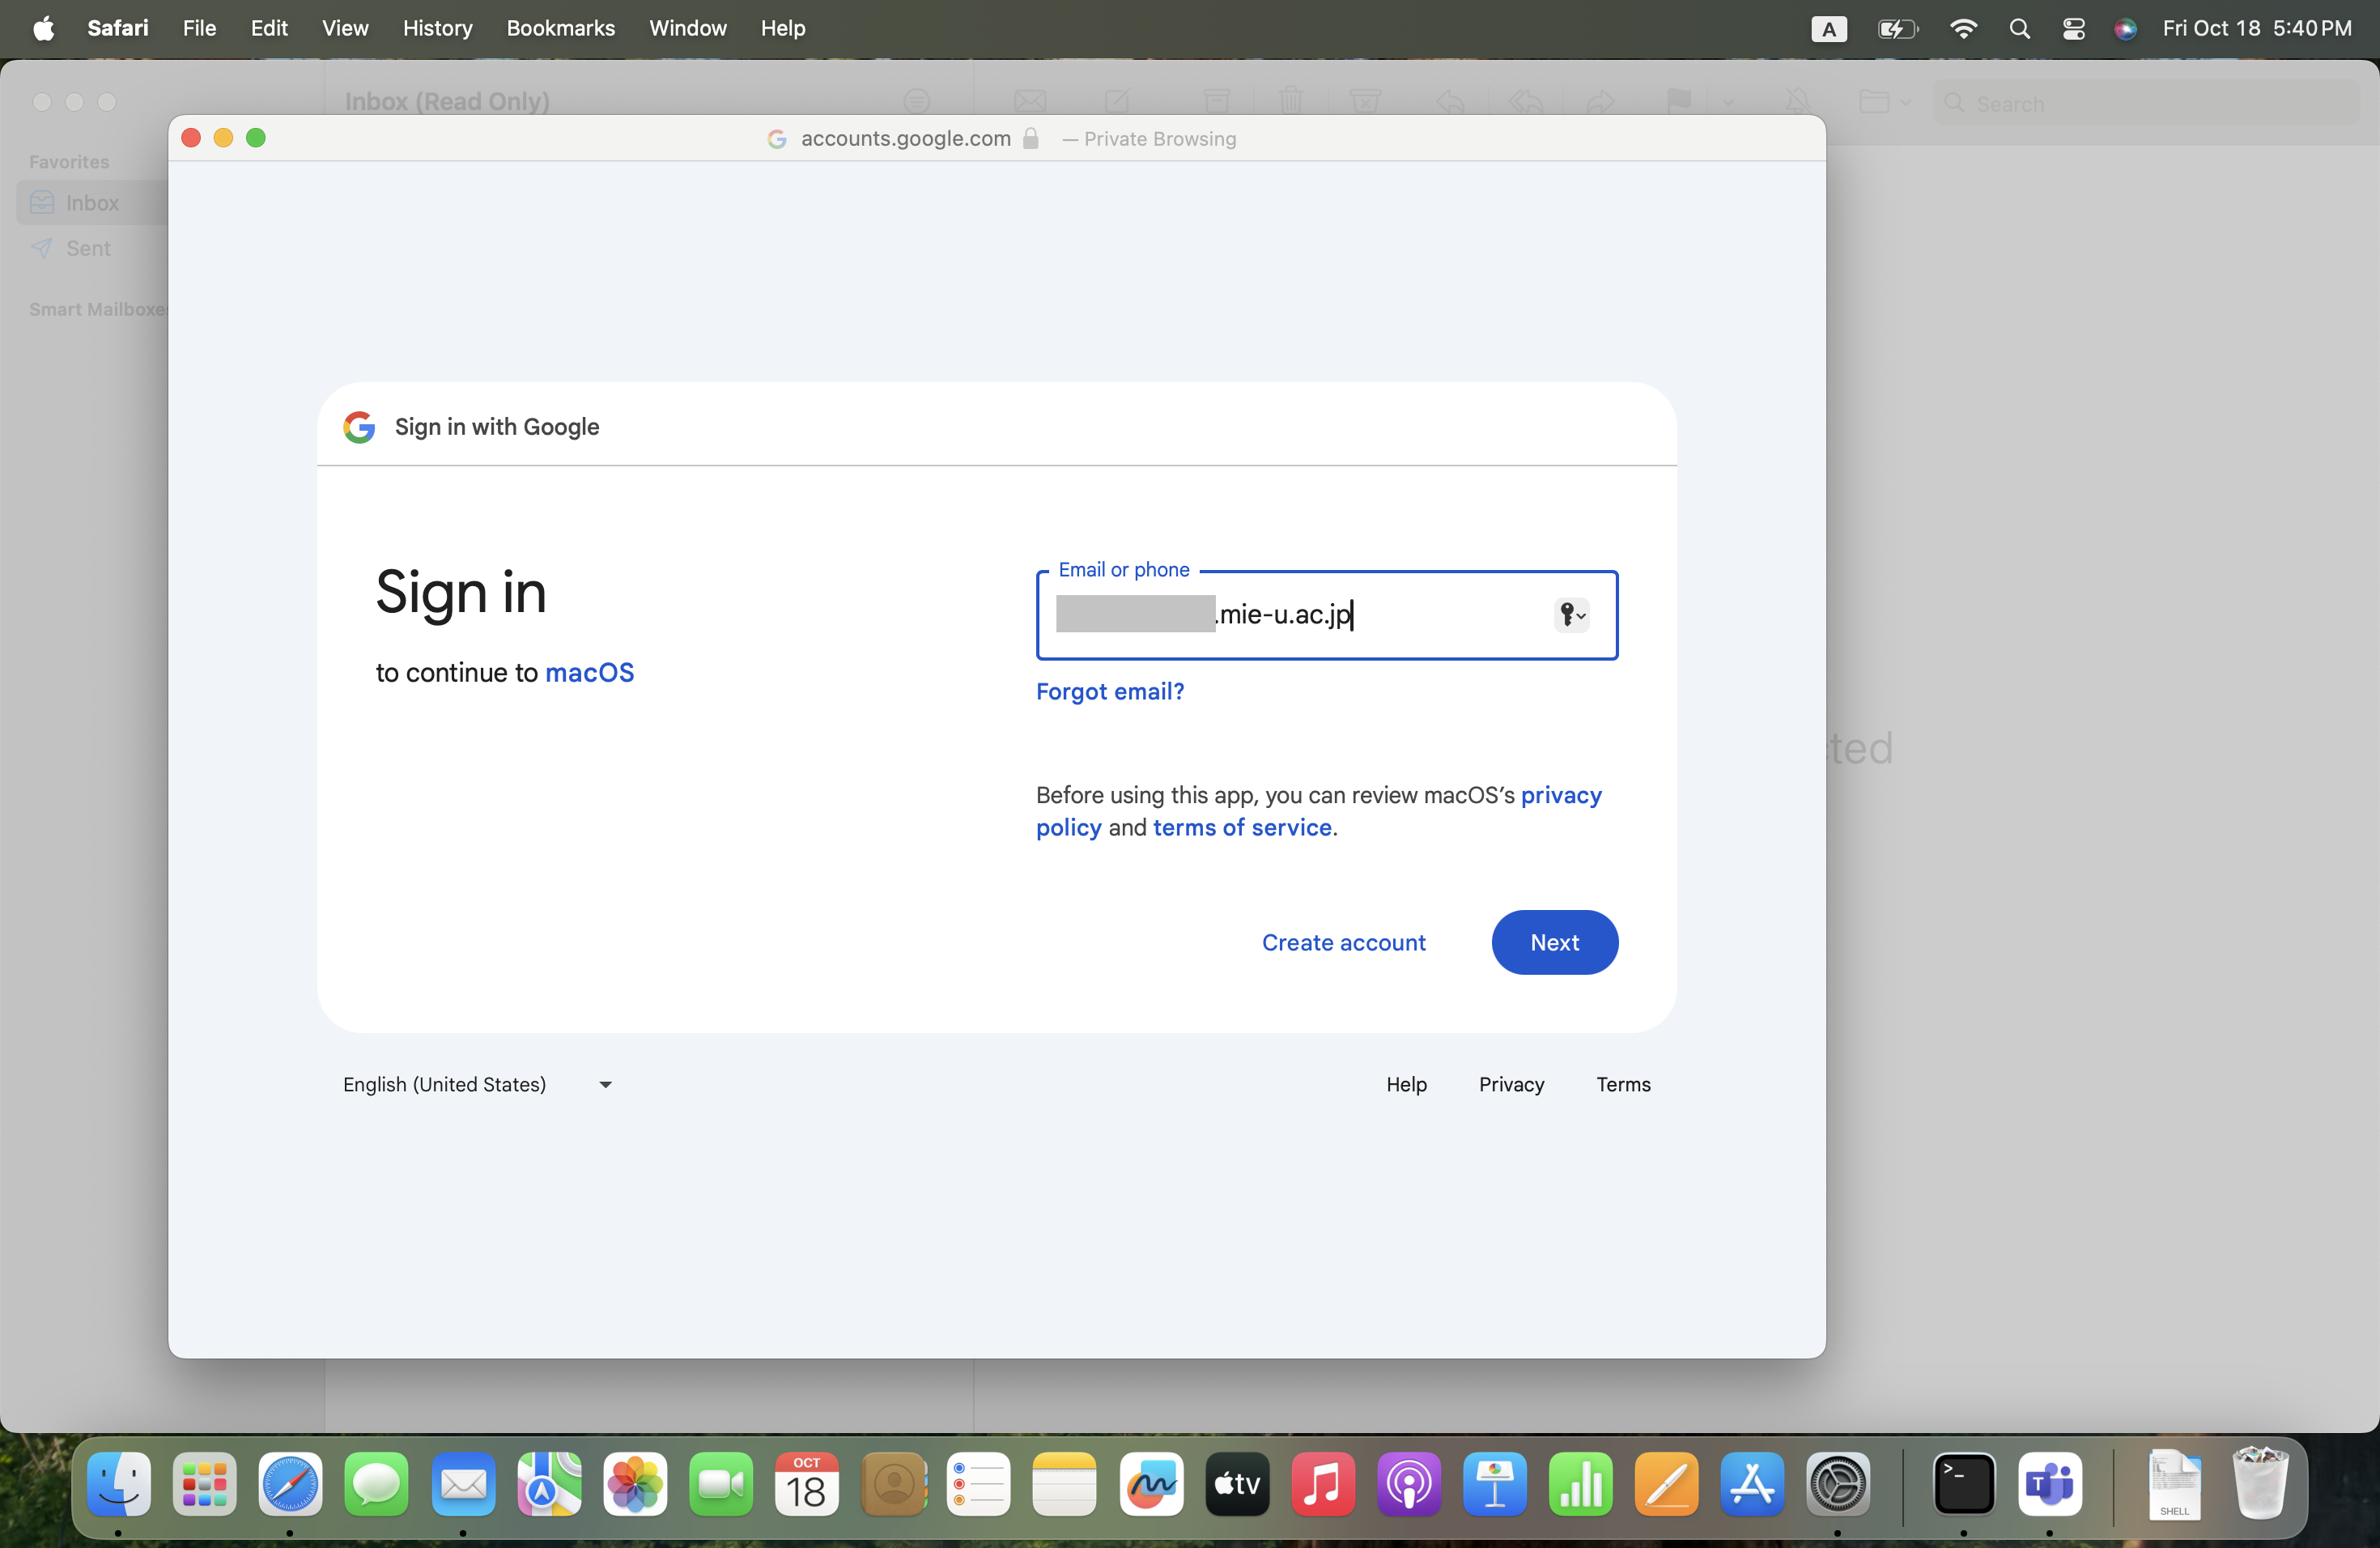
Task: Open the File menu
Action: coord(199,28)
